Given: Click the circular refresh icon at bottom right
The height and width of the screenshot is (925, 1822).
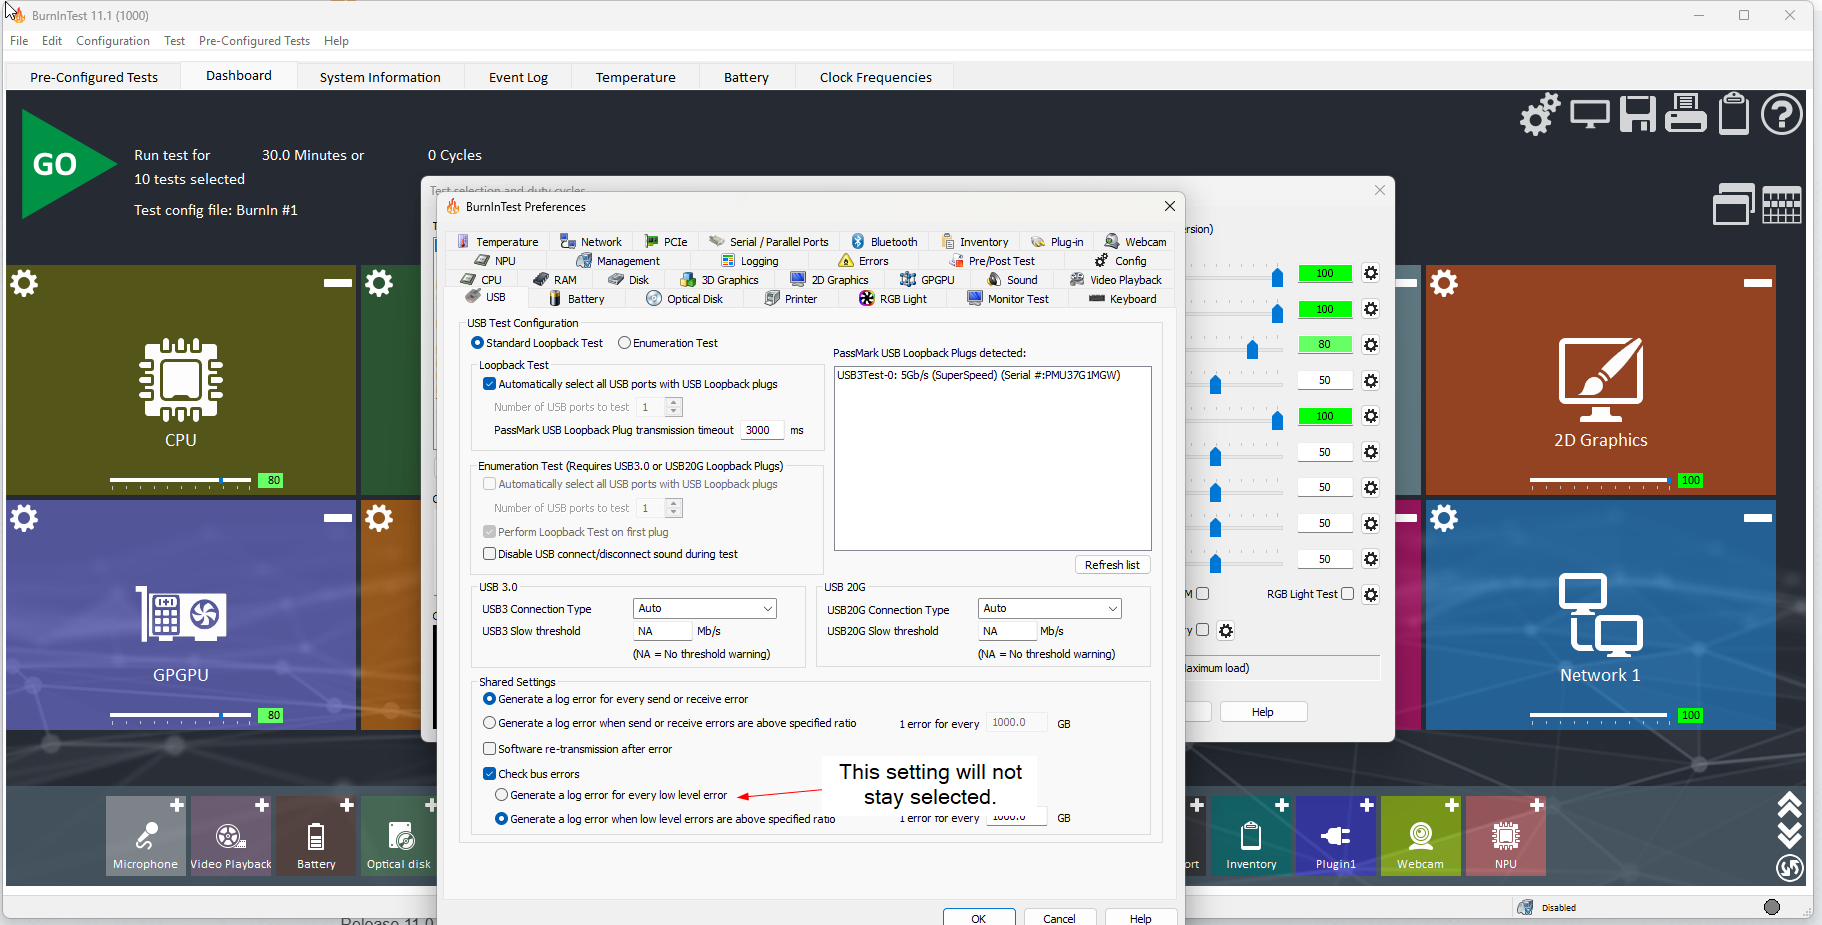Looking at the screenshot, I should (x=1790, y=867).
